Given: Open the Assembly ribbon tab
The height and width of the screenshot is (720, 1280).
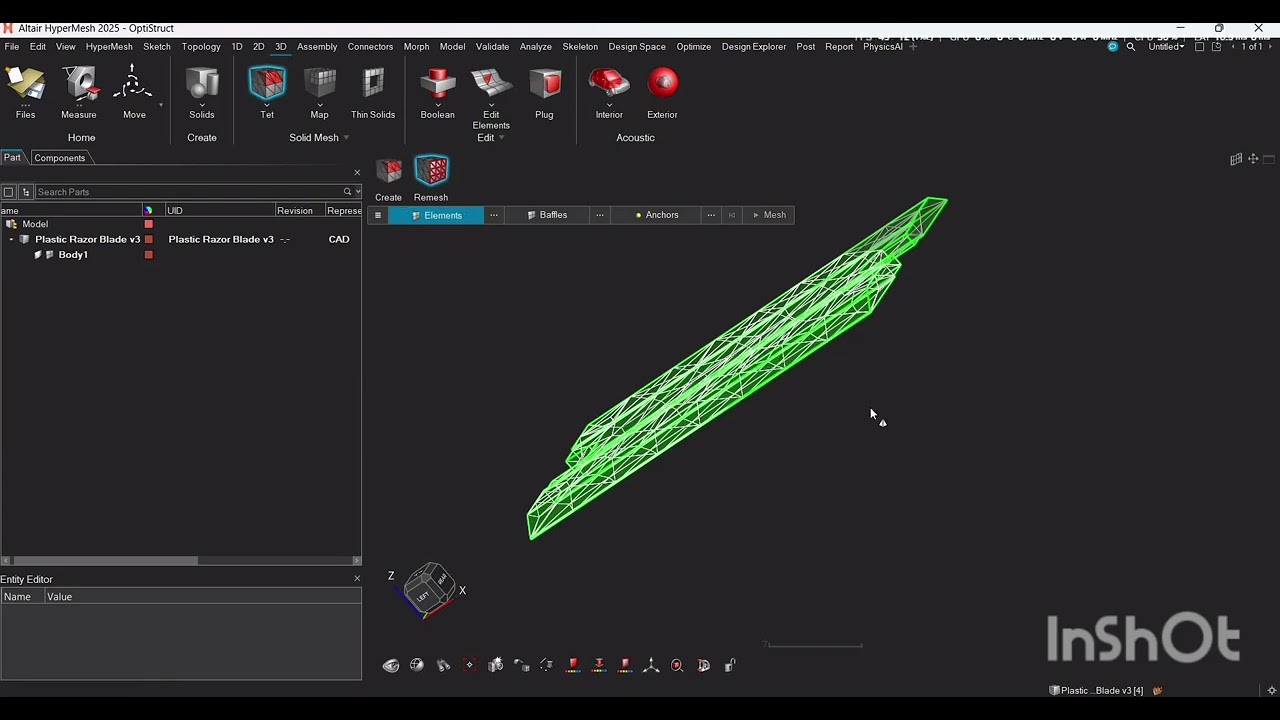Looking at the screenshot, I should (317, 47).
